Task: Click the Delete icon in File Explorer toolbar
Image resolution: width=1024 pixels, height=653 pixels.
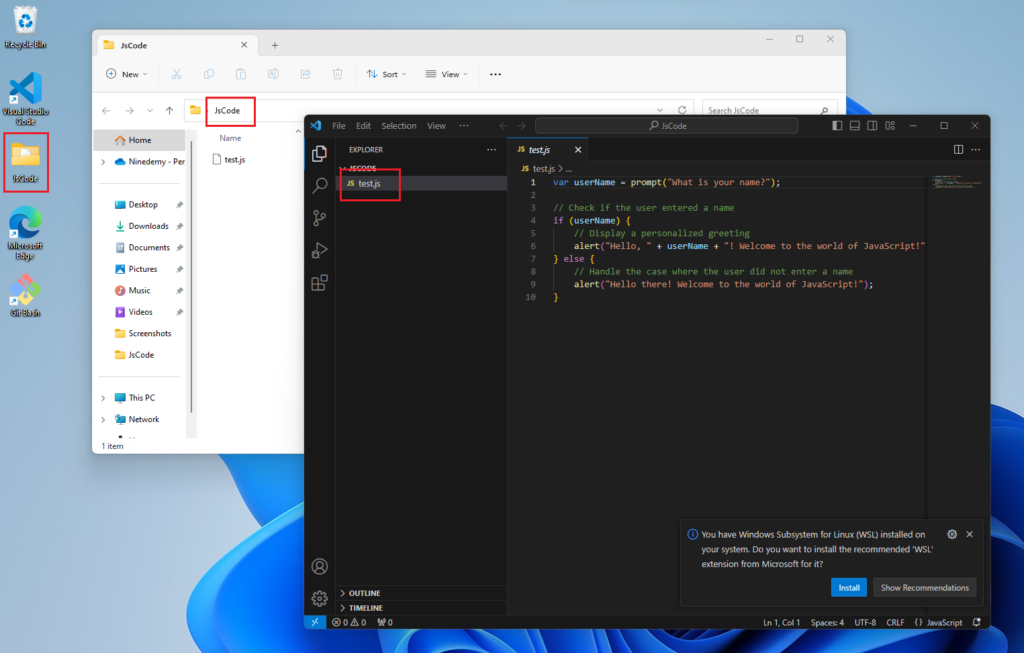Action: coord(338,74)
